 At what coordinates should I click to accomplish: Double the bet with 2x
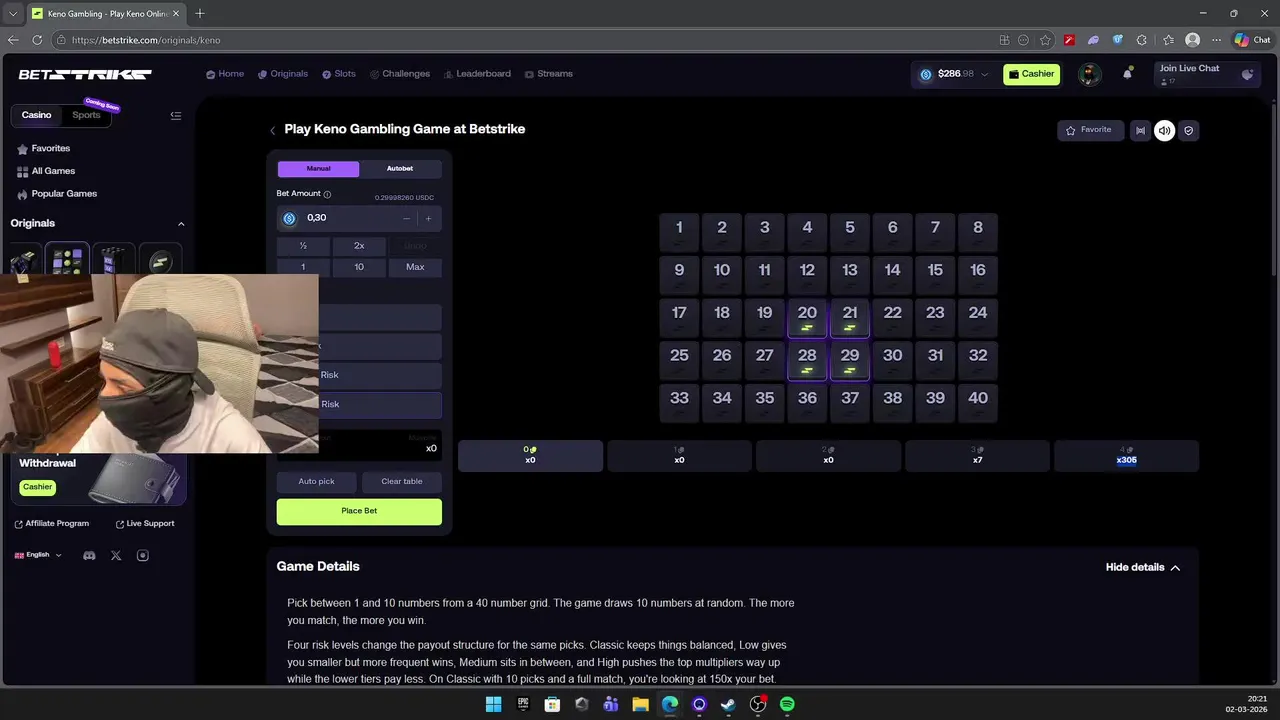point(359,246)
